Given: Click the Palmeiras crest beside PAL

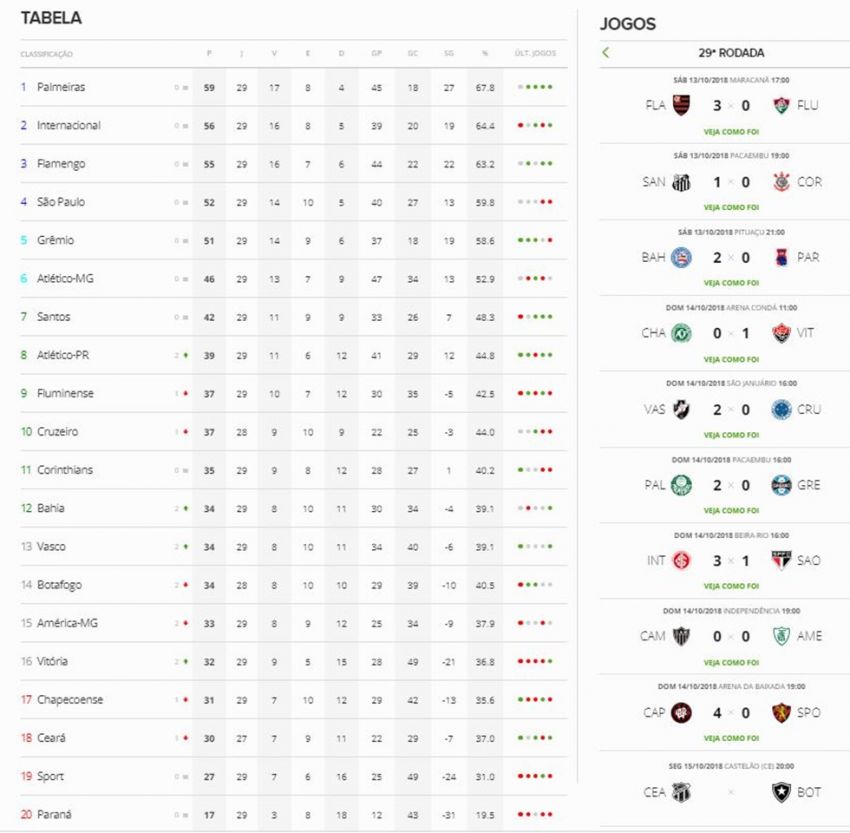Looking at the screenshot, I should (x=681, y=485).
